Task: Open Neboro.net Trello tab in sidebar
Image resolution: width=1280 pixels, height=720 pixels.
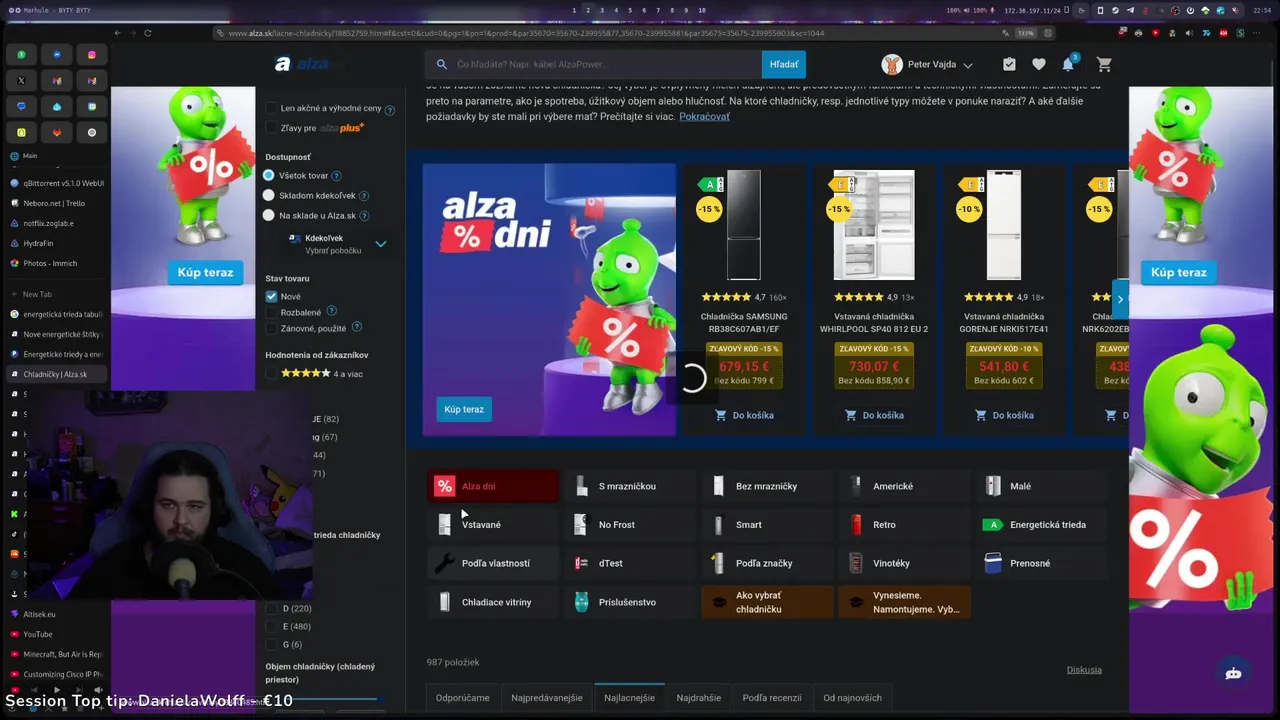Action: [57, 203]
